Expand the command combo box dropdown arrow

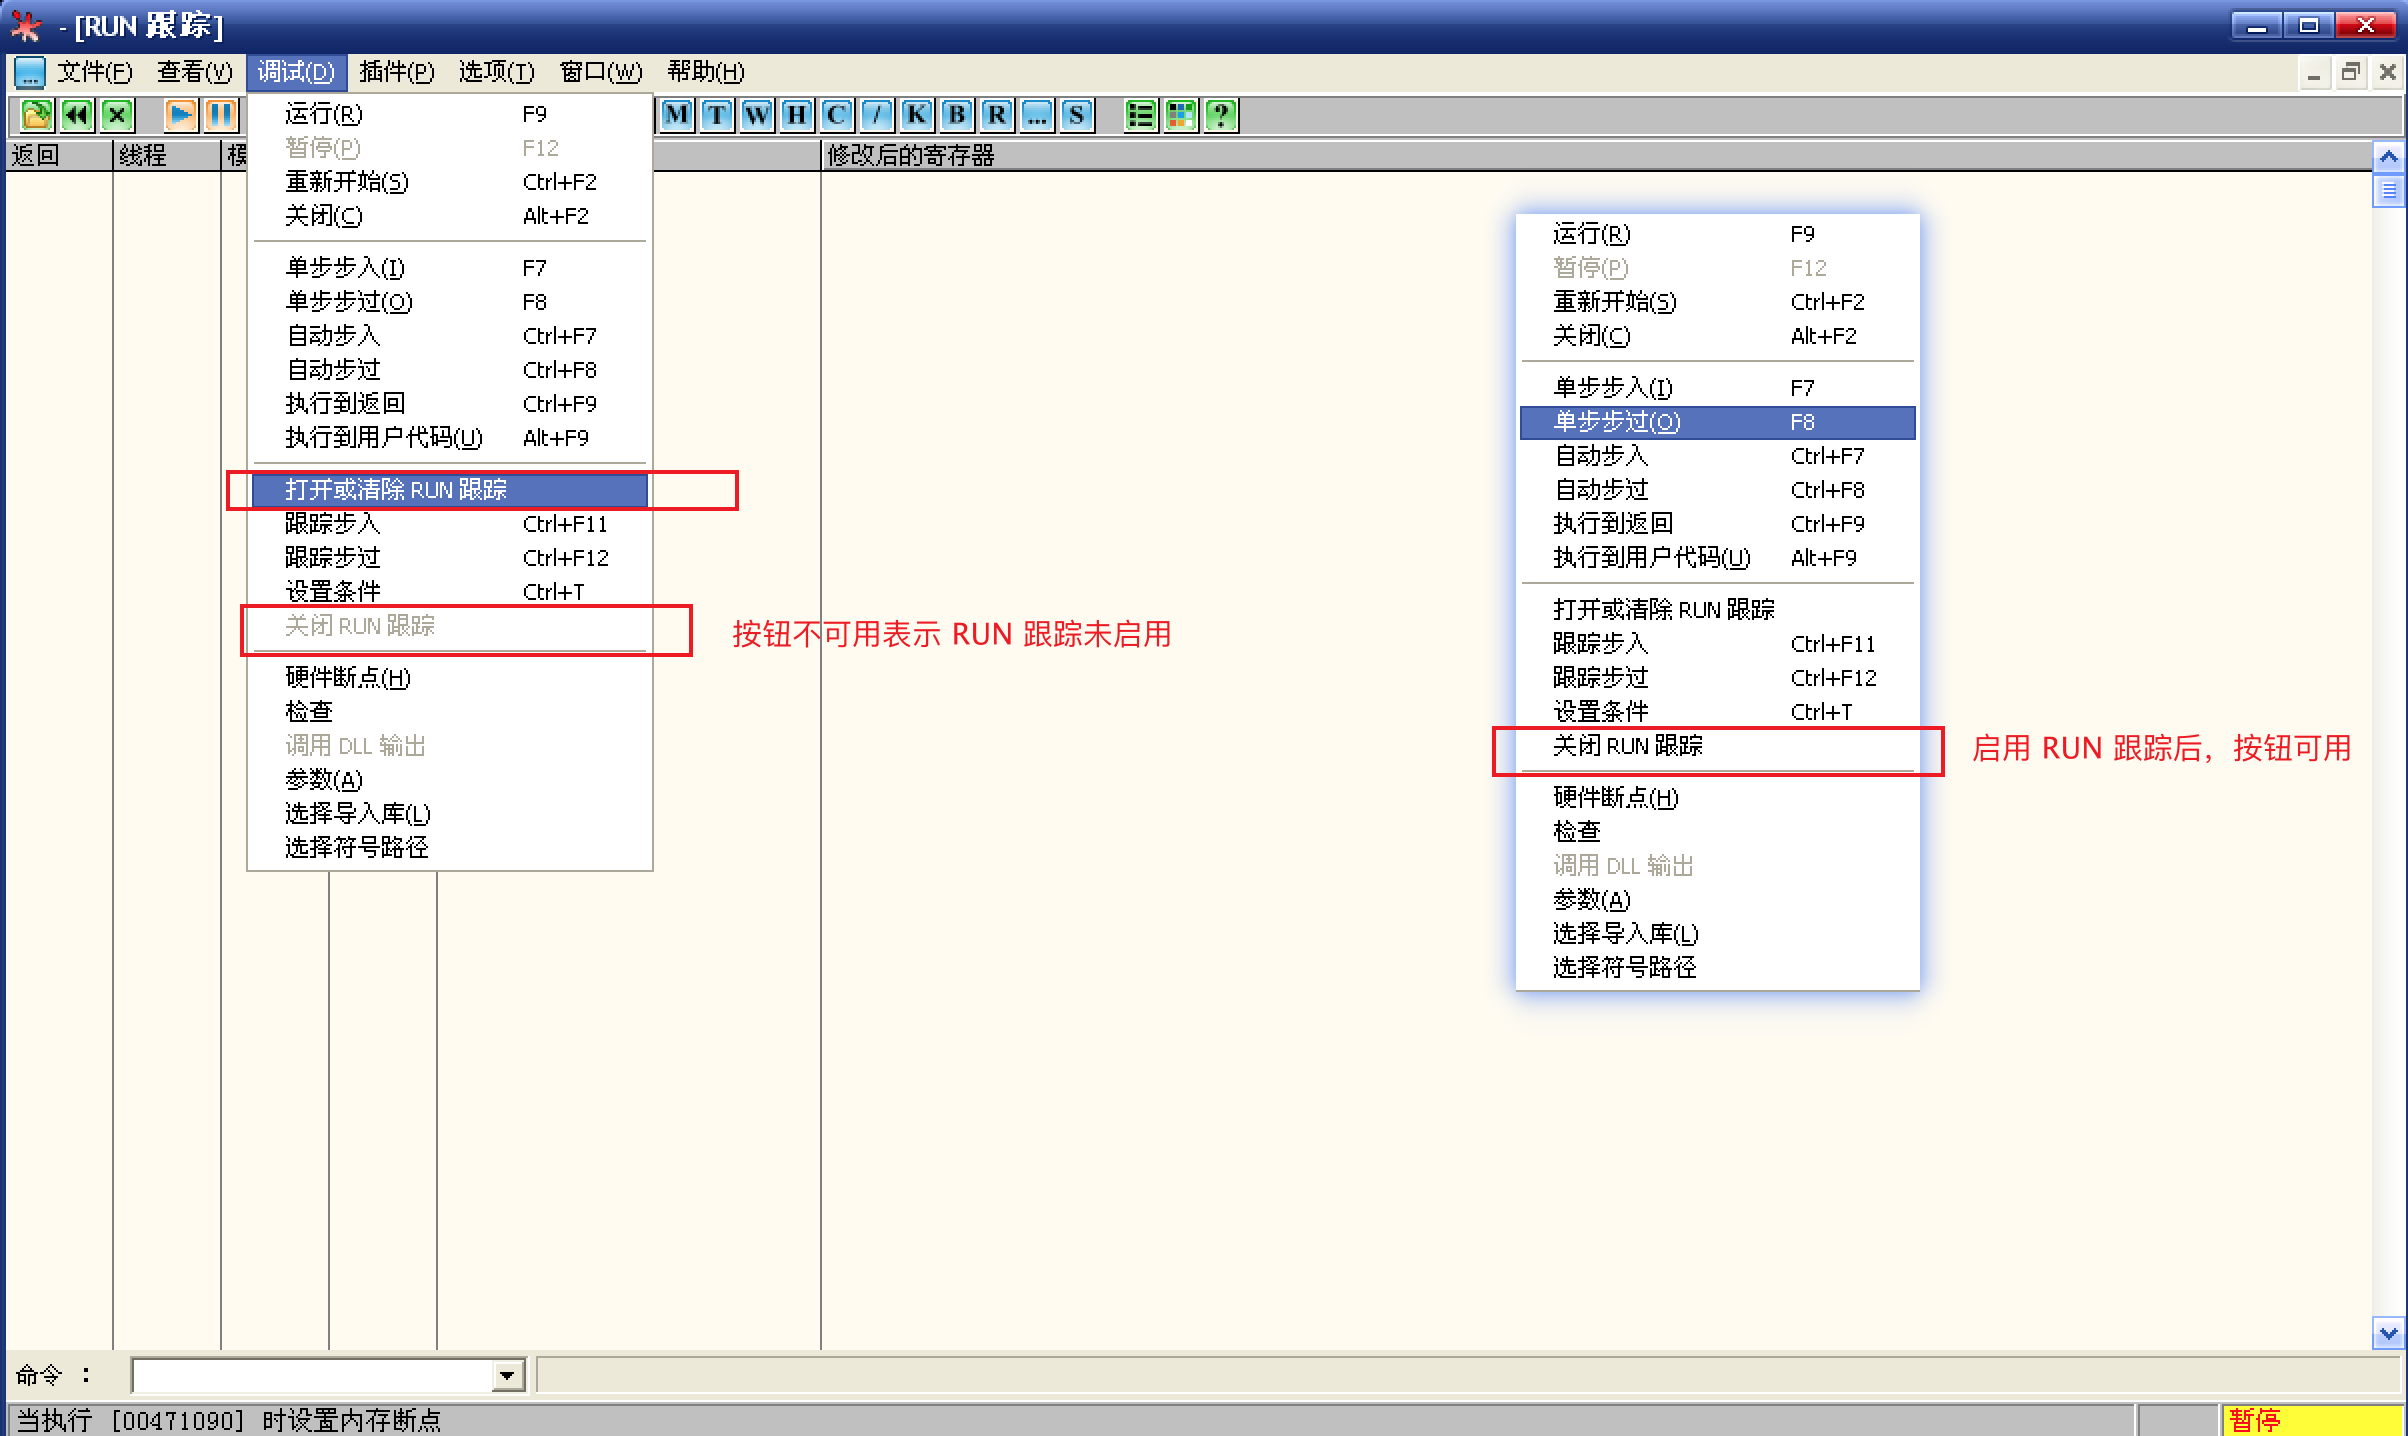click(x=508, y=1376)
